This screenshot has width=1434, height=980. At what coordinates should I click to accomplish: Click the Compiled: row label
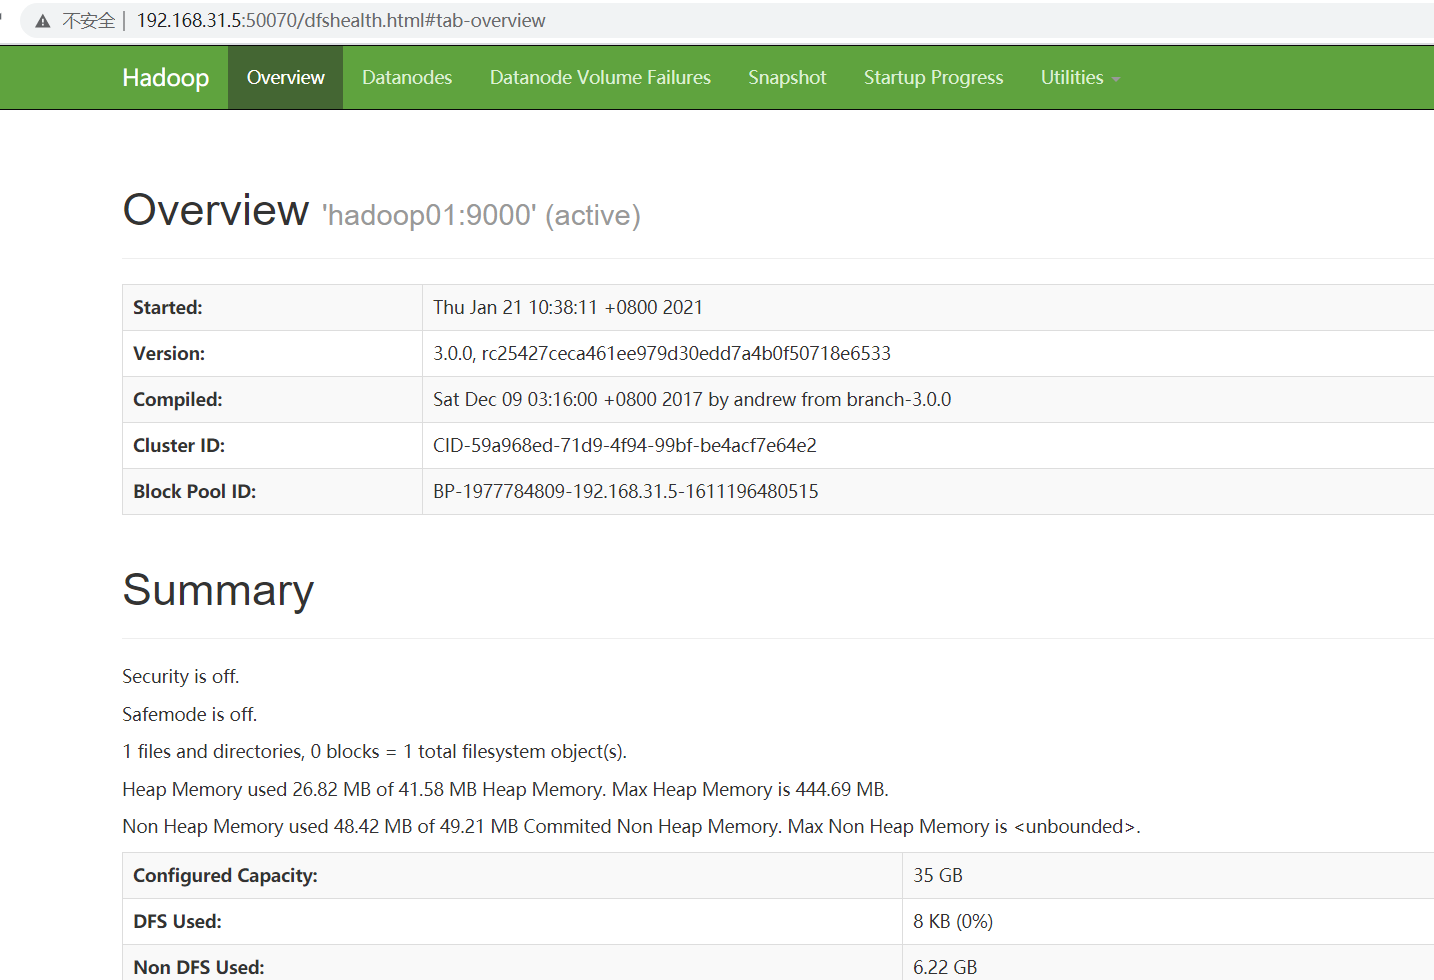178,400
